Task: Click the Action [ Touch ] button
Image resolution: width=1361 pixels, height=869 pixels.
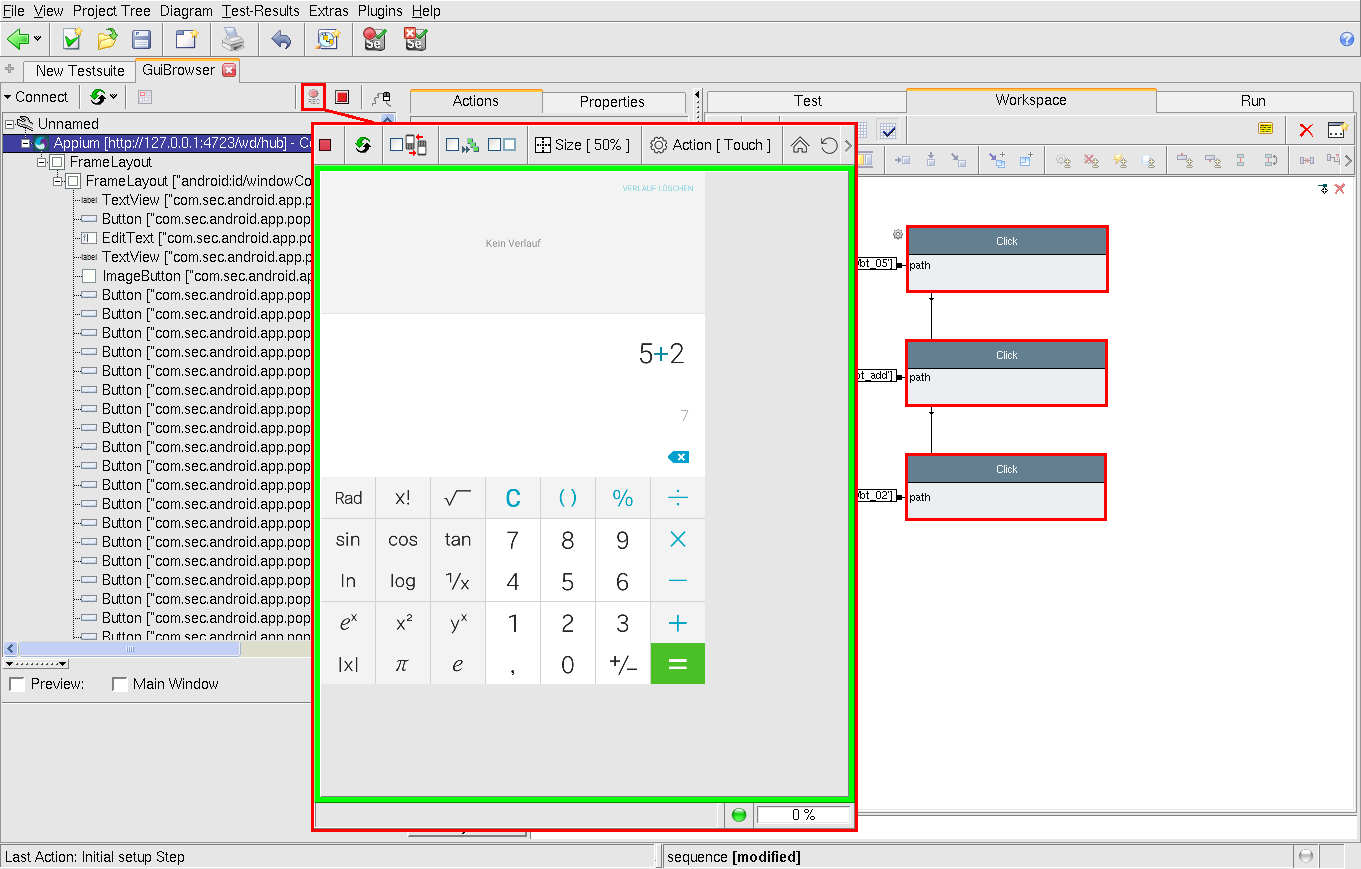Action: click(711, 145)
